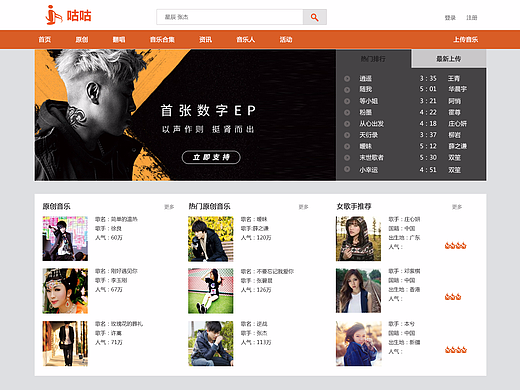Open 首页 in the navigation bar
Viewport: 520px width, 390px height.
tap(45, 40)
